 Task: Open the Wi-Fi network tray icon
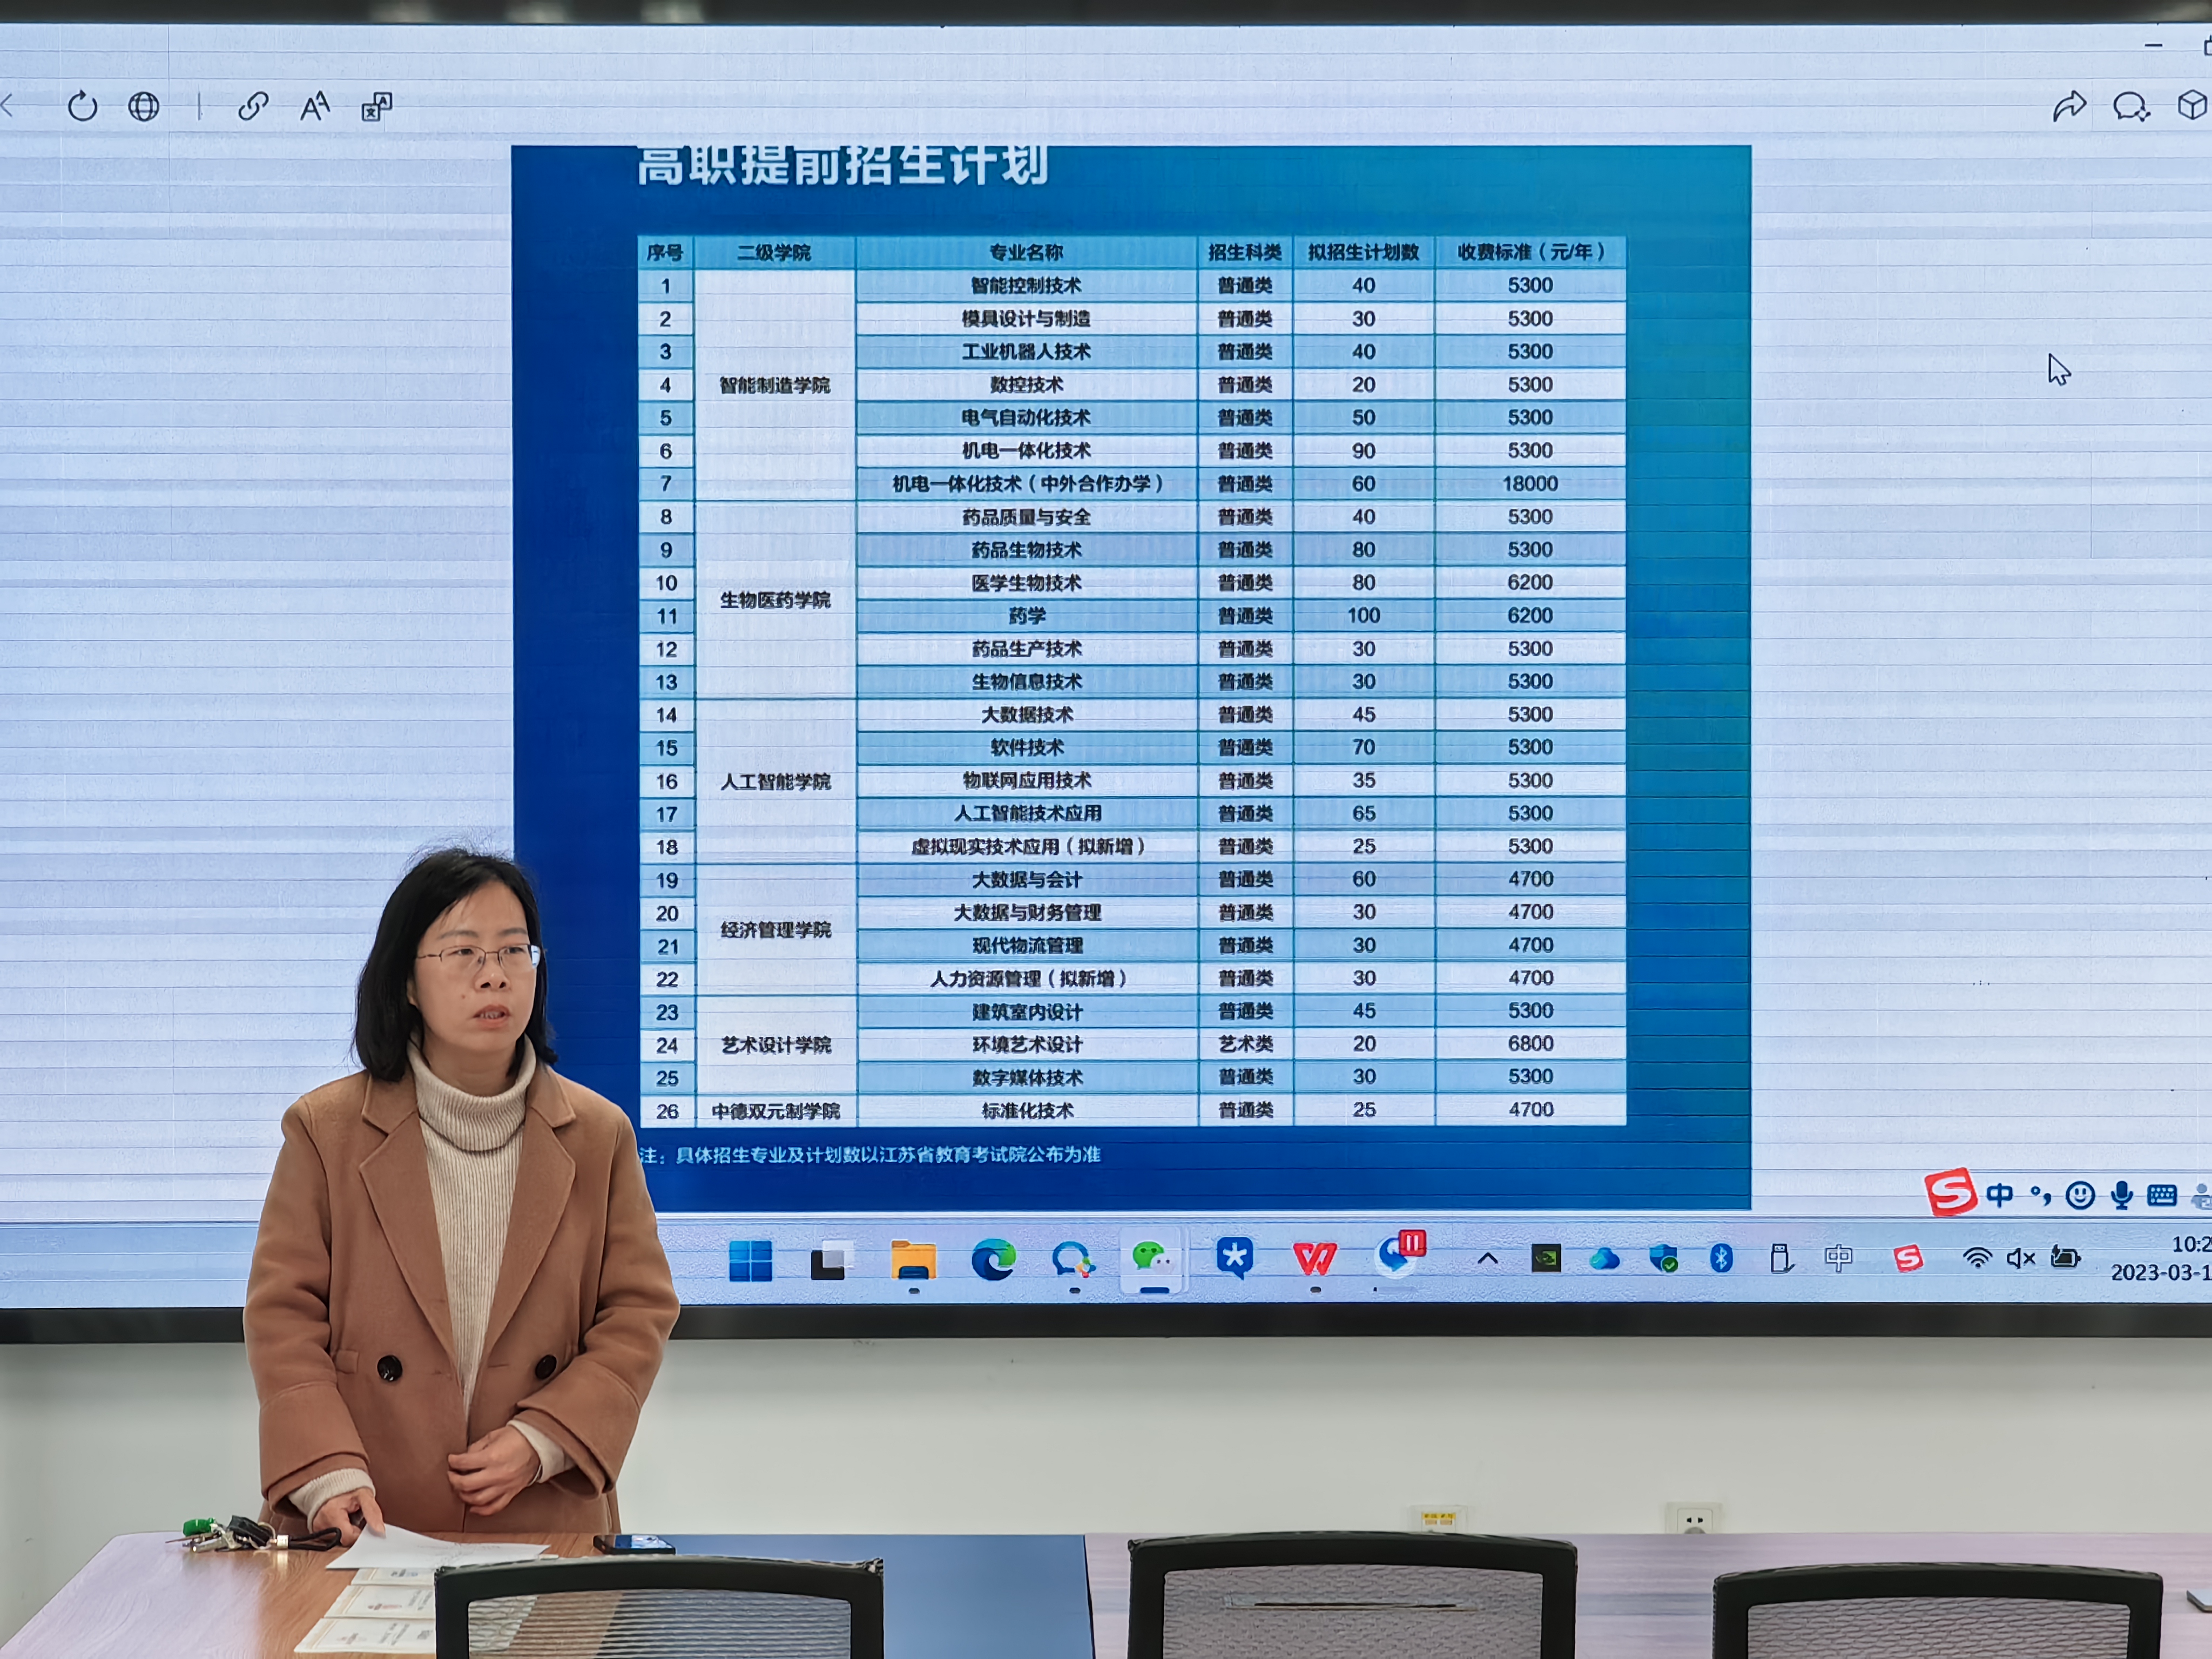(x=1977, y=1258)
